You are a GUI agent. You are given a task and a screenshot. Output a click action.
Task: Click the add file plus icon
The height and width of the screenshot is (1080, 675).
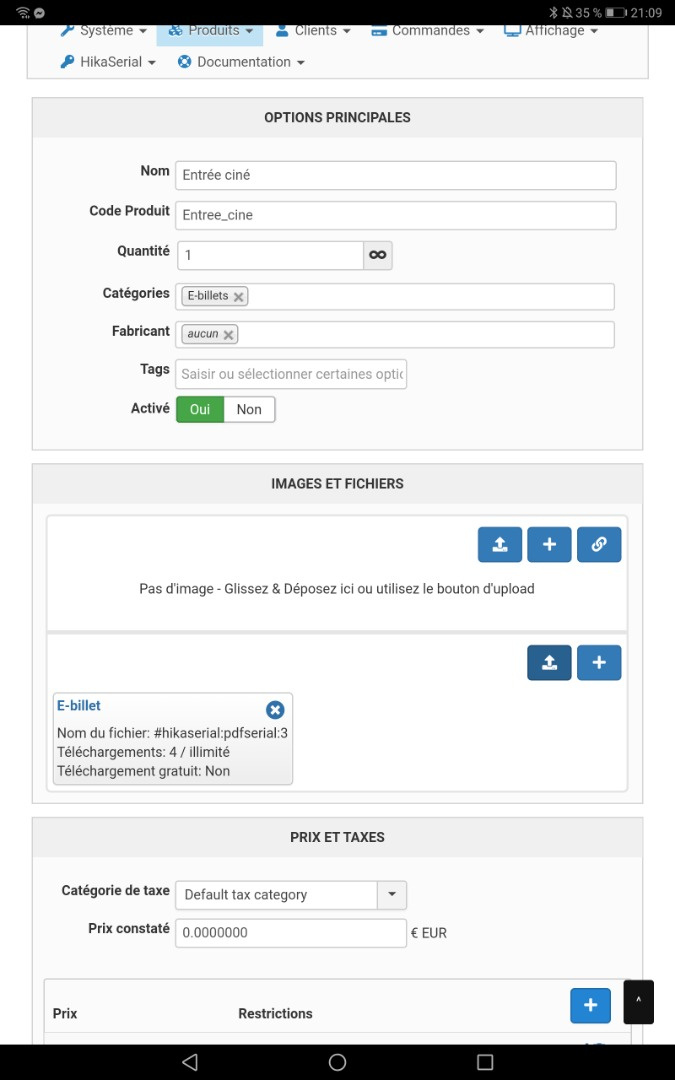click(599, 662)
